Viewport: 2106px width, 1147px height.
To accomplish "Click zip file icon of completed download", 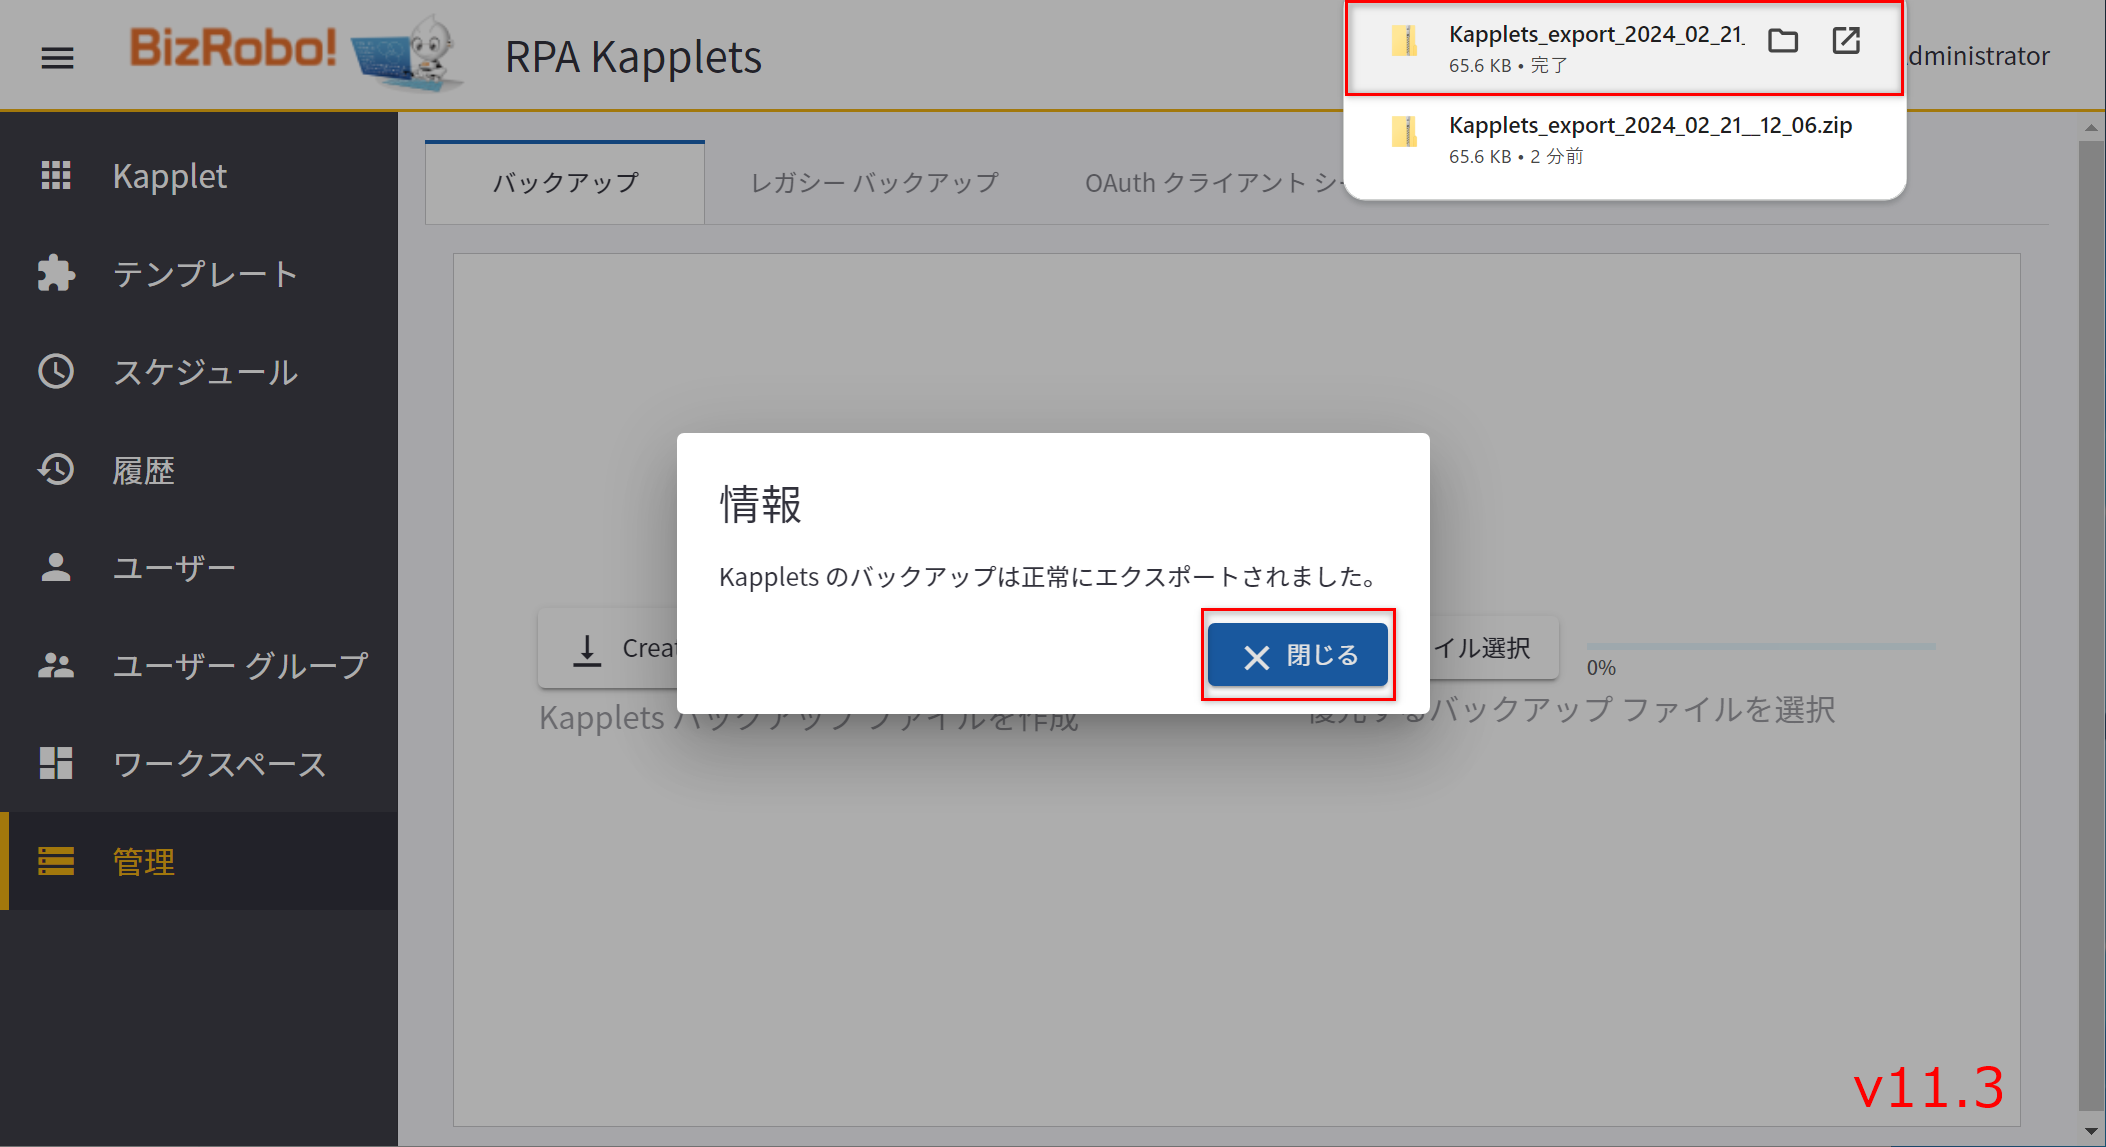I will tap(1405, 41).
